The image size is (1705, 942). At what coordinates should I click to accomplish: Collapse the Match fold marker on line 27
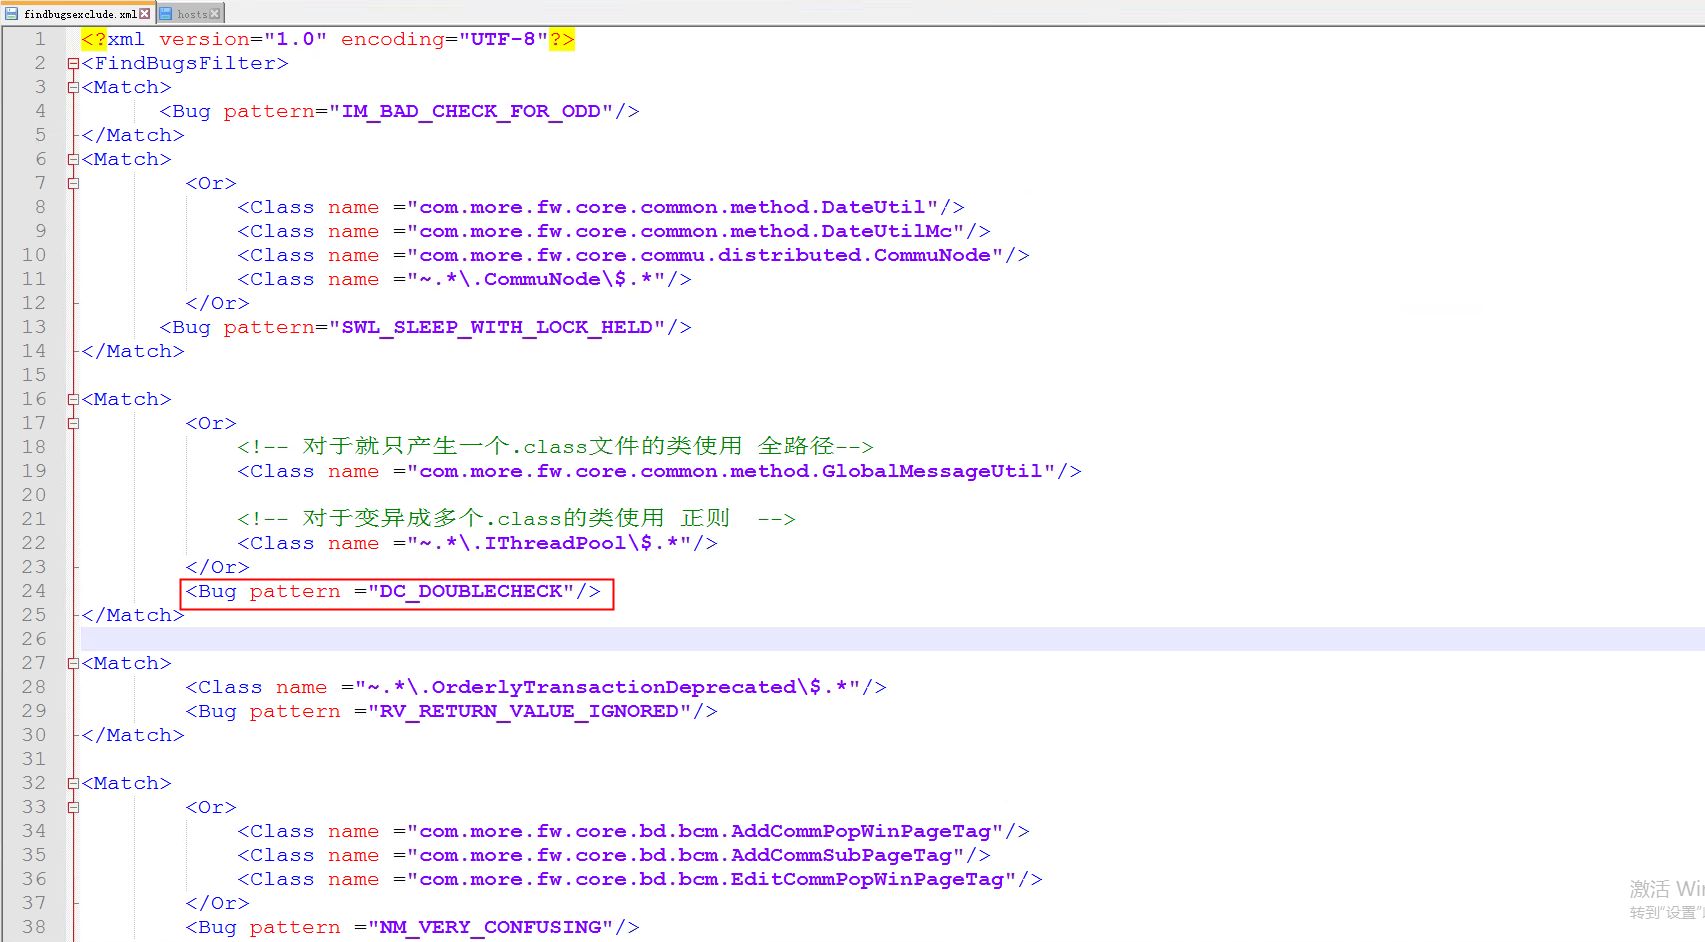[x=73, y=664]
